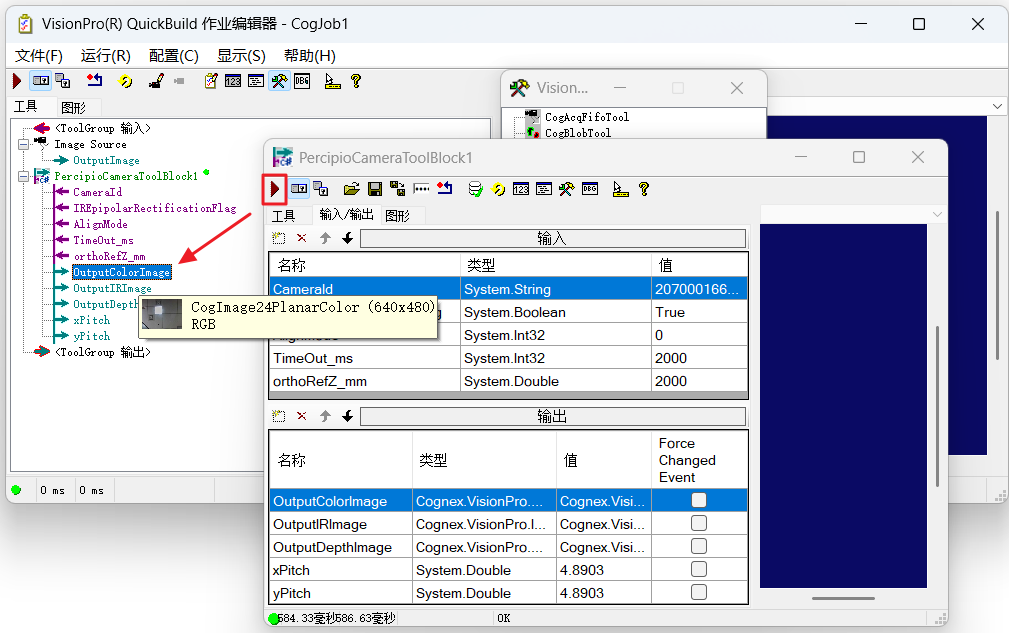Switch to 工具 tab in the ToolBlock window
This screenshot has height=633, width=1009.
click(283, 216)
